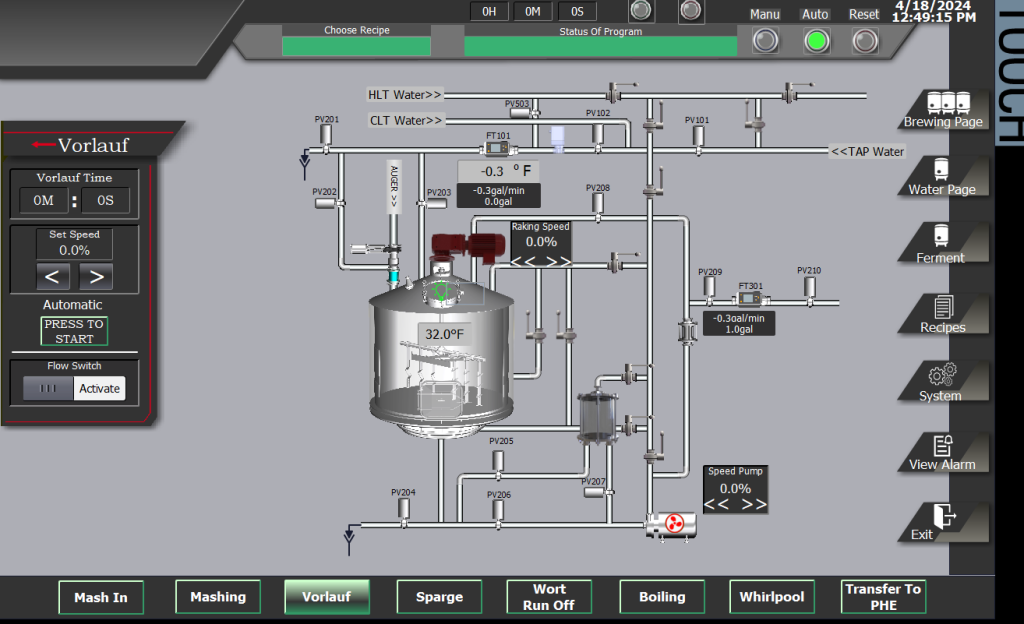Go to the Ferment page icon
The height and width of the screenshot is (624, 1024).
940,236
